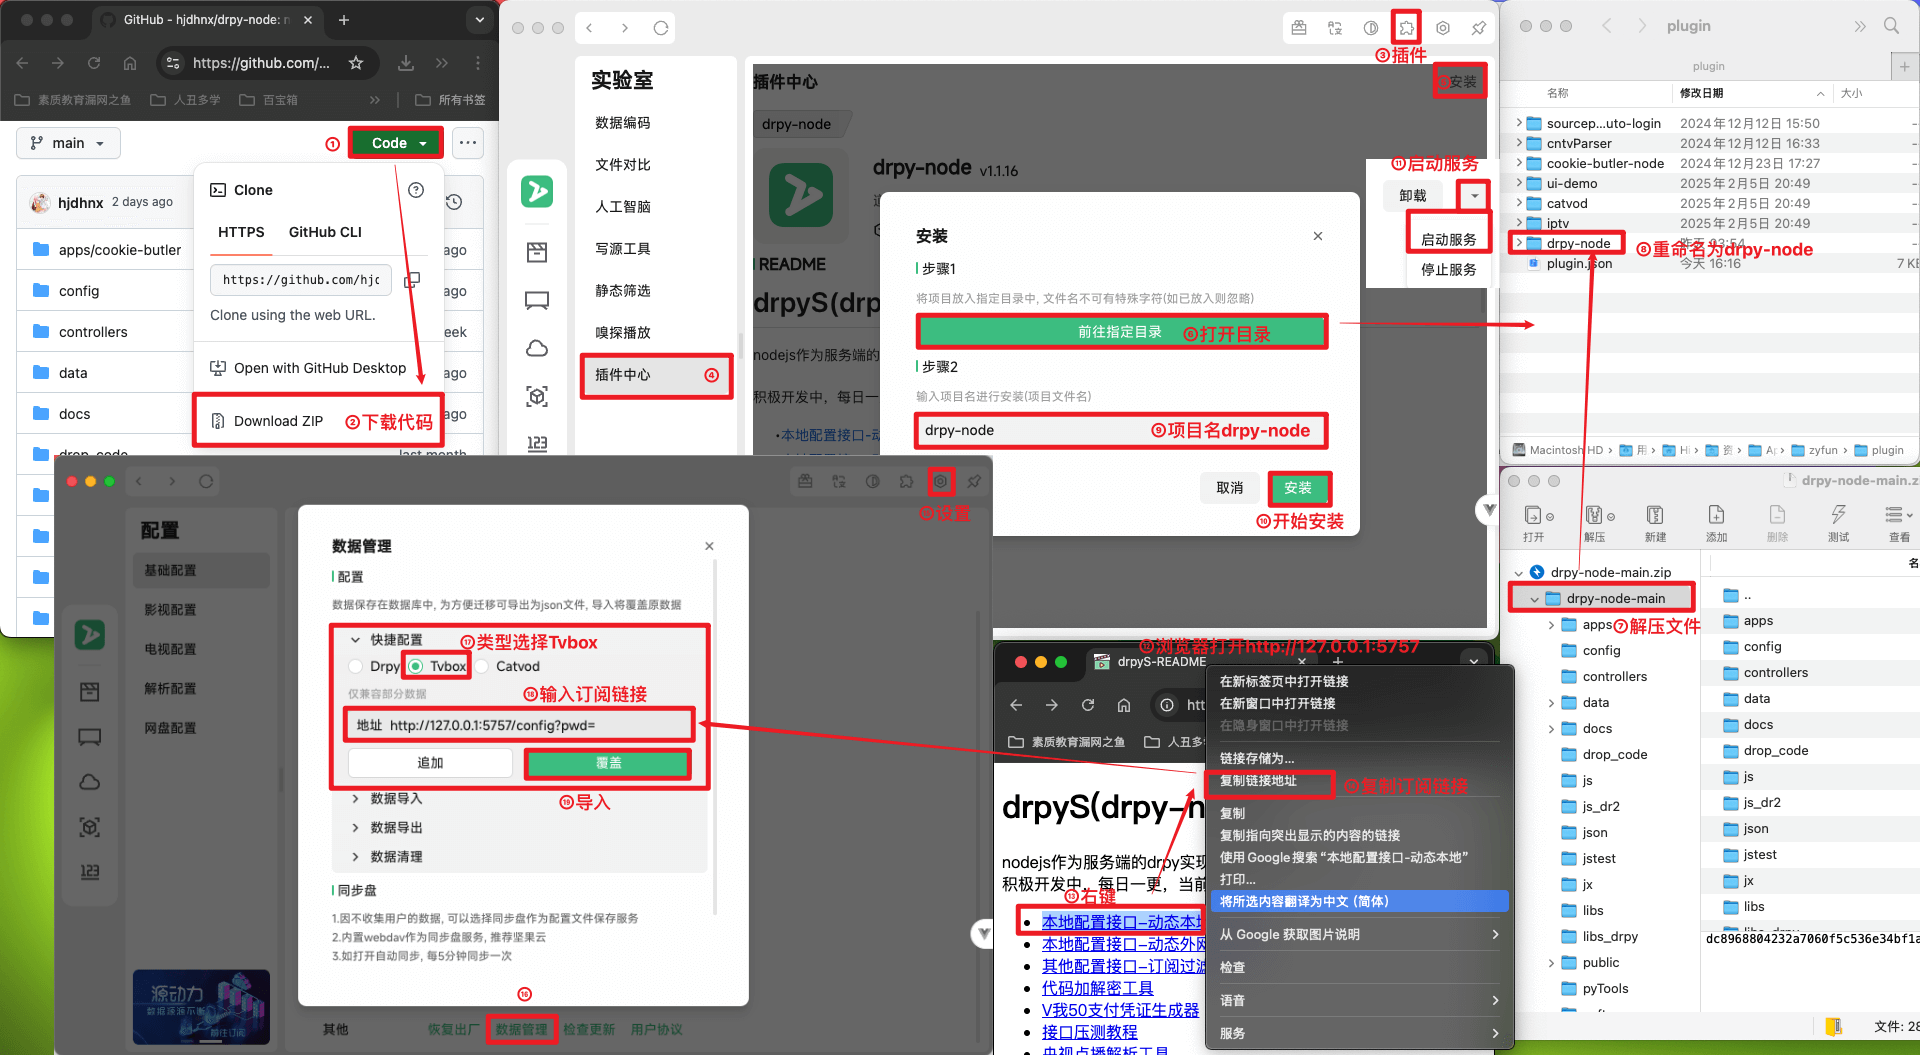The height and width of the screenshot is (1055, 1920).
Task: Click the sponsor gift-box icon in plugin center toolbar
Action: tap(1299, 28)
